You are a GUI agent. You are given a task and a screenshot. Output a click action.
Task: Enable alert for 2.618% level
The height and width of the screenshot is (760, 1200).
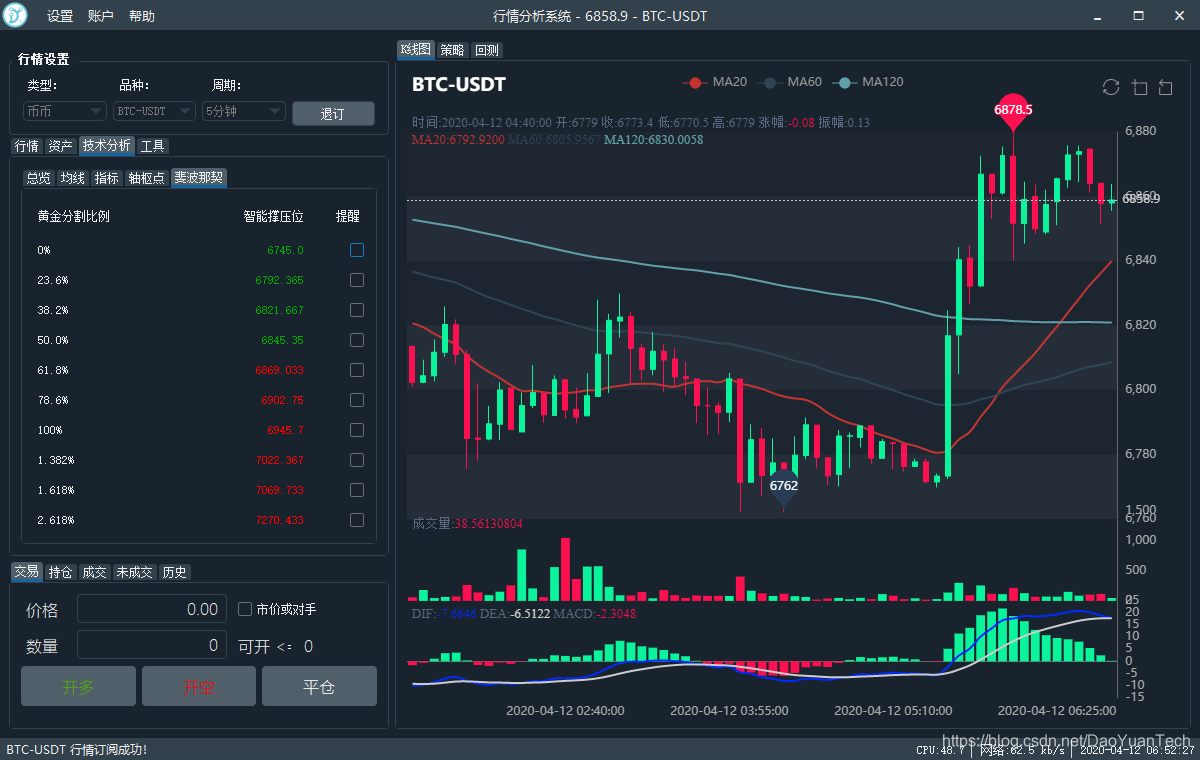point(357,520)
